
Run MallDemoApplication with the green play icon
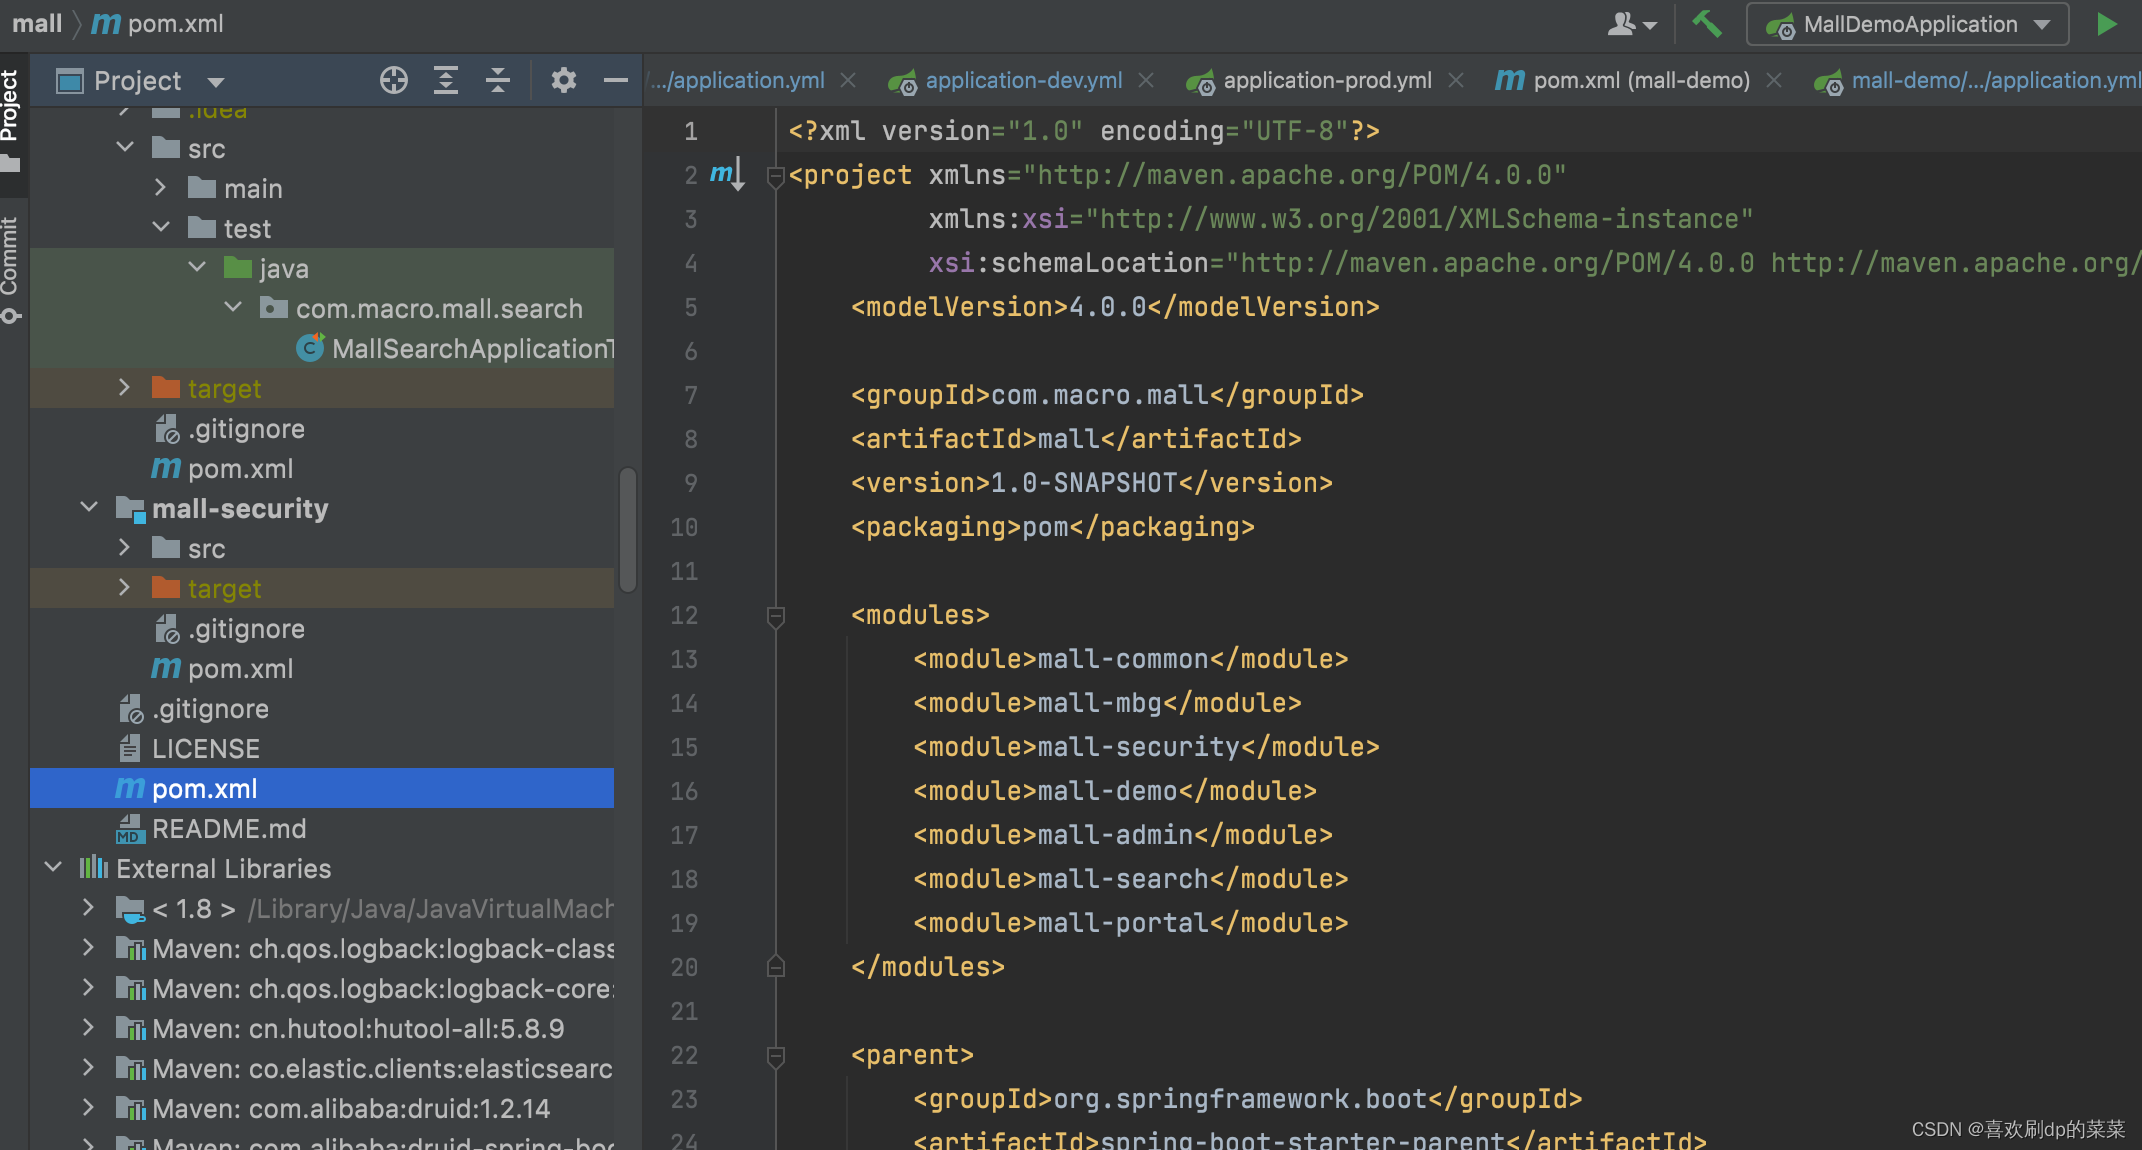coord(2106,23)
